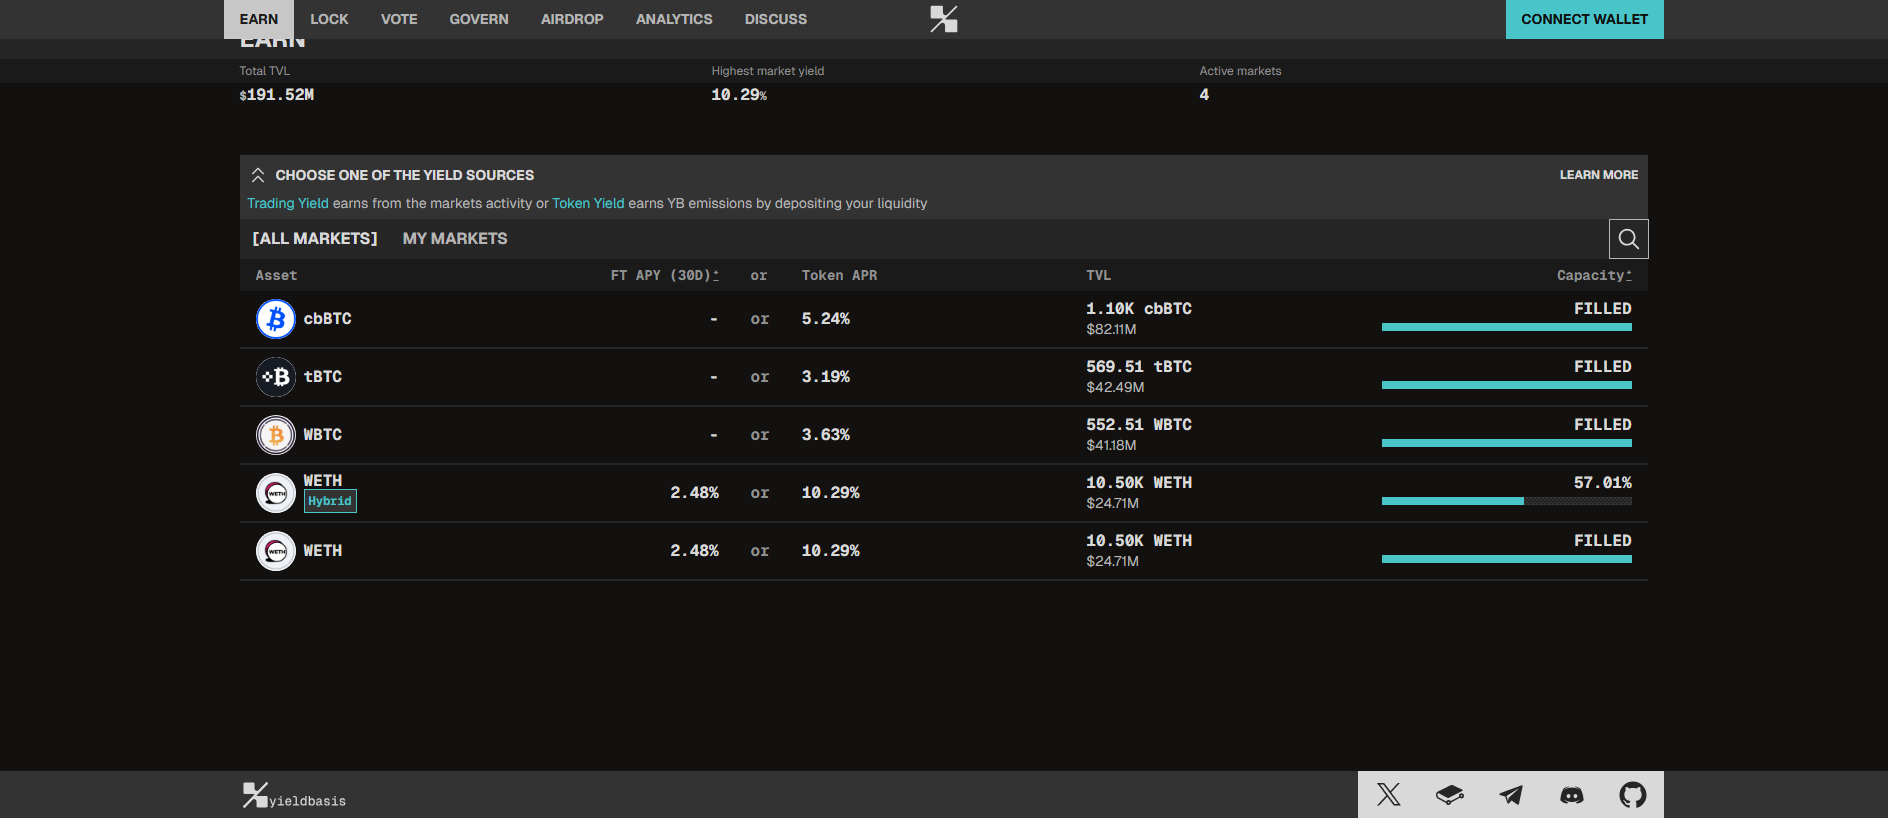Click the LEARN MORE link
This screenshot has width=1888, height=818.
click(1599, 175)
